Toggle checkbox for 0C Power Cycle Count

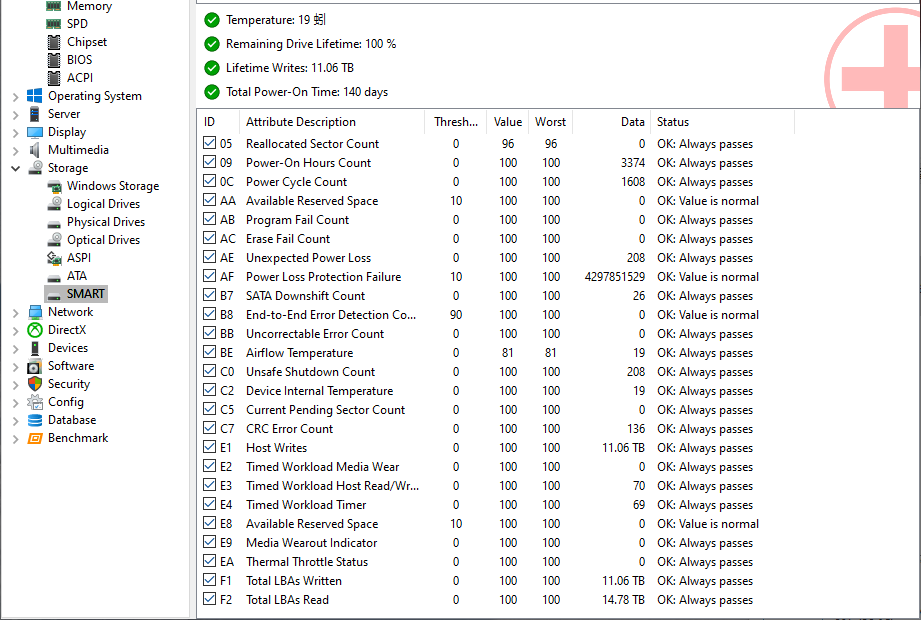209,181
